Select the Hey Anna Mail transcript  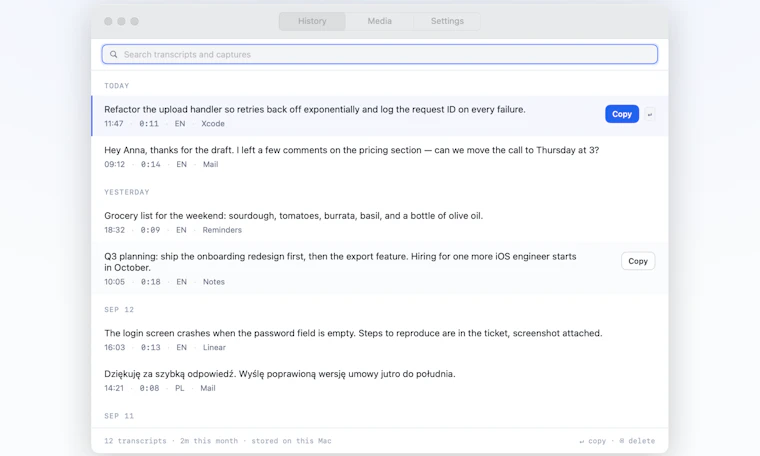click(380, 157)
